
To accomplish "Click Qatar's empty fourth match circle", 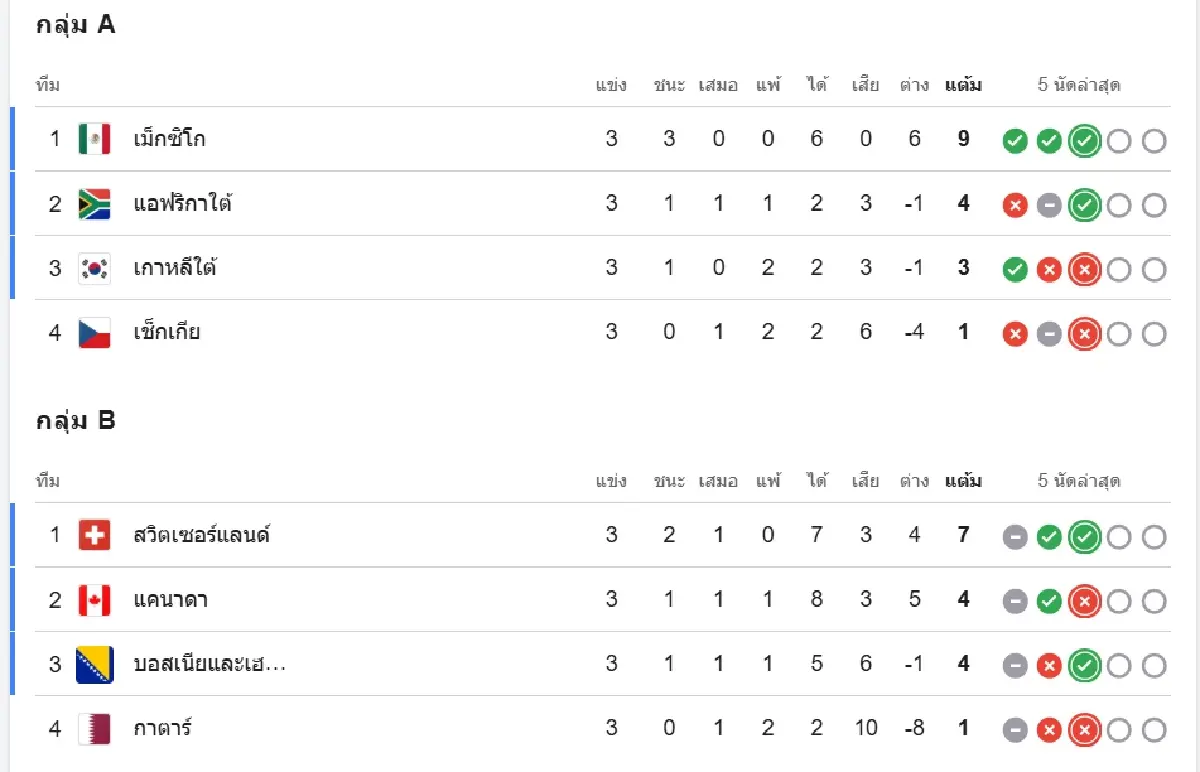I will (1118, 731).
